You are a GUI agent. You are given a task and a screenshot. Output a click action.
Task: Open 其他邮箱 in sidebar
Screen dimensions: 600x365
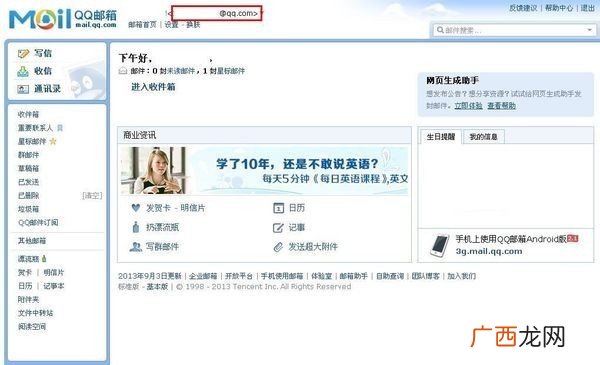[32, 241]
